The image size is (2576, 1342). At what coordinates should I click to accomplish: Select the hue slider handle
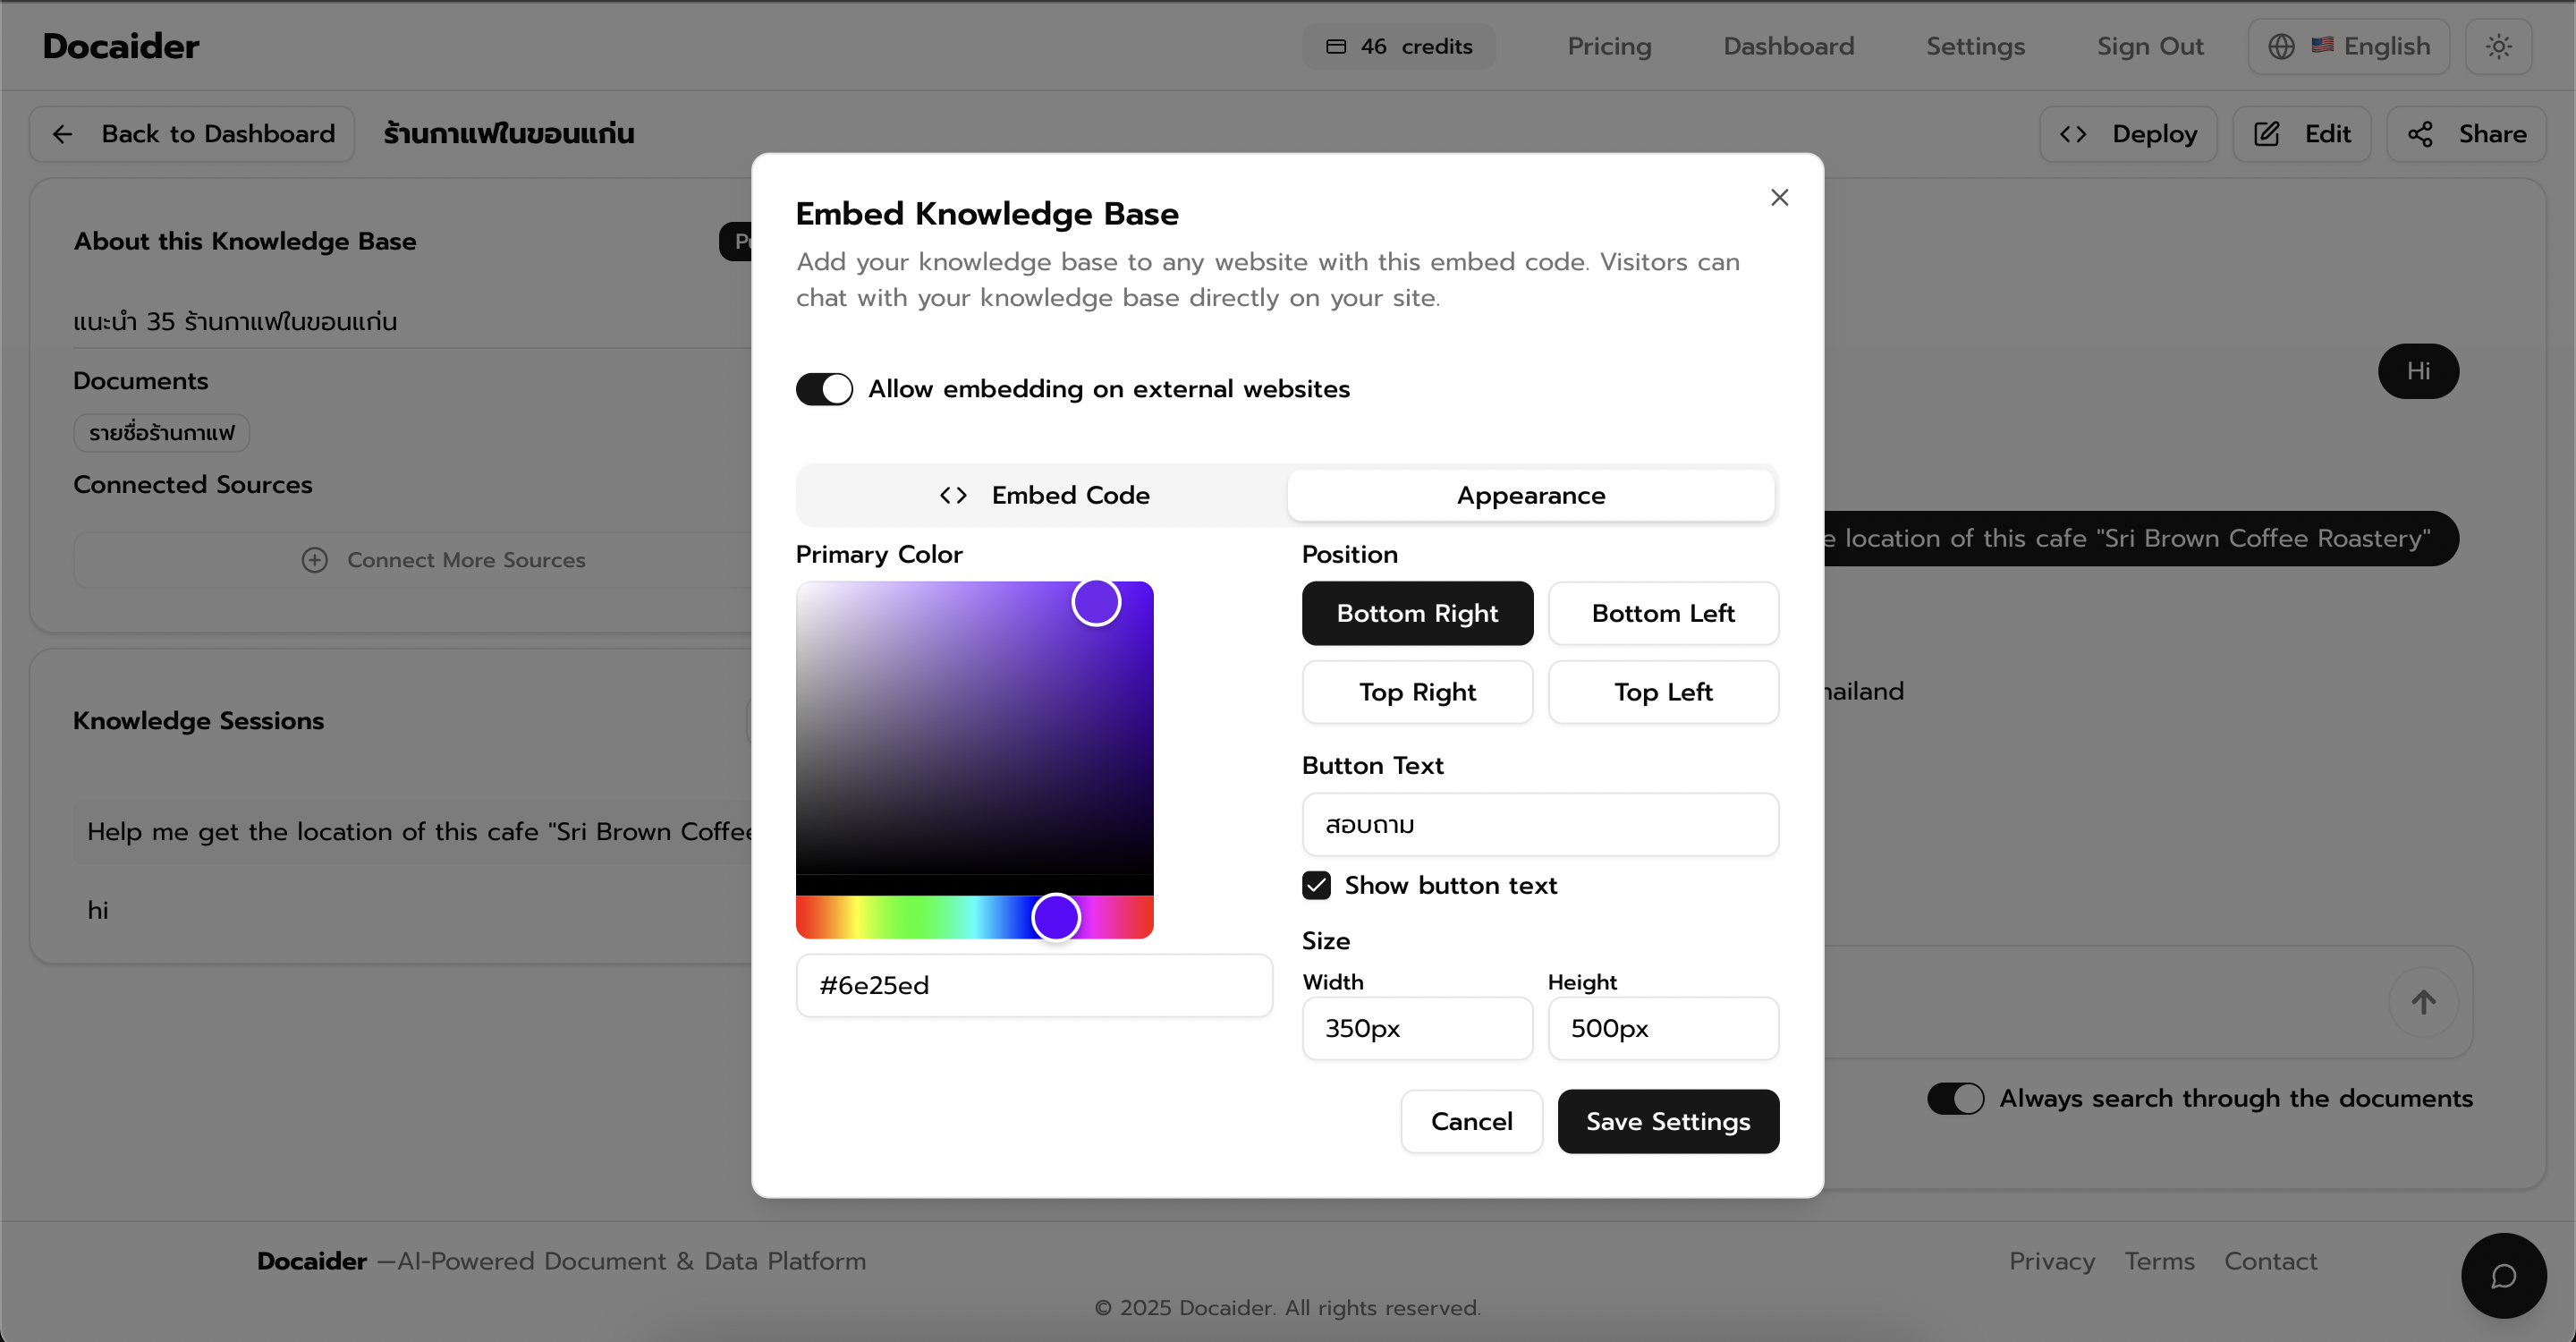point(1056,917)
